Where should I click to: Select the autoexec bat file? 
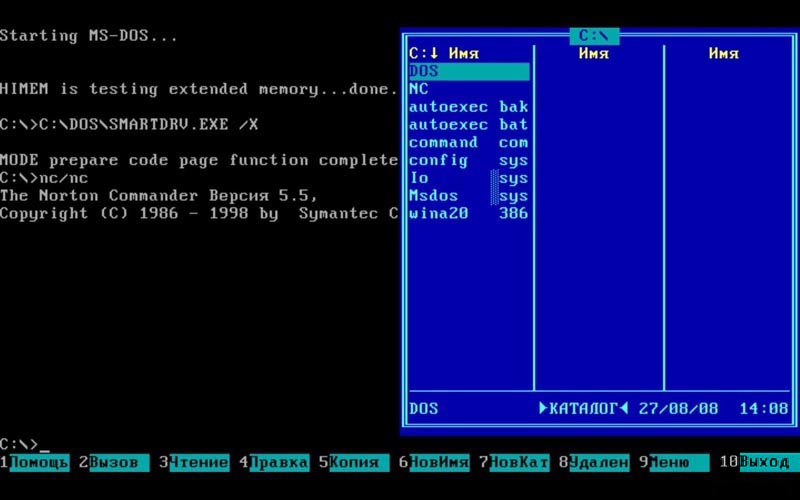[469, 124]
